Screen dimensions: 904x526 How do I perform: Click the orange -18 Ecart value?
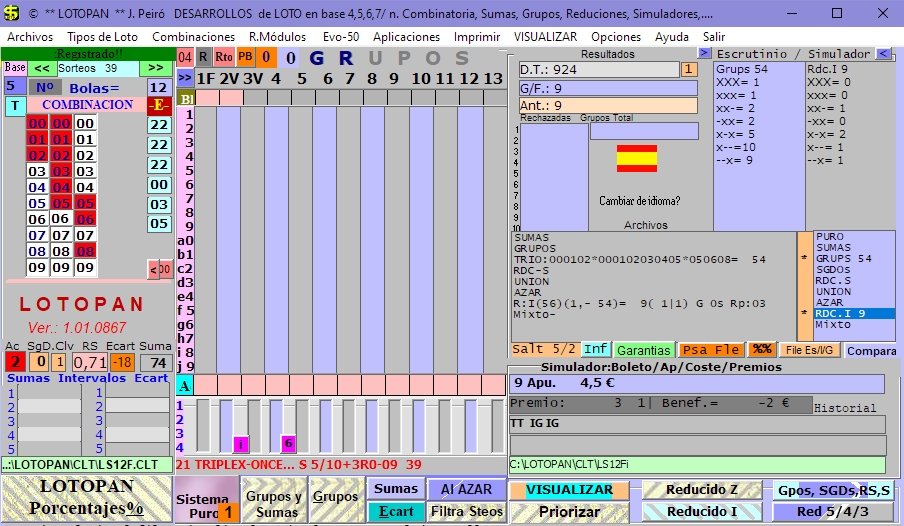tap(122, 362)
